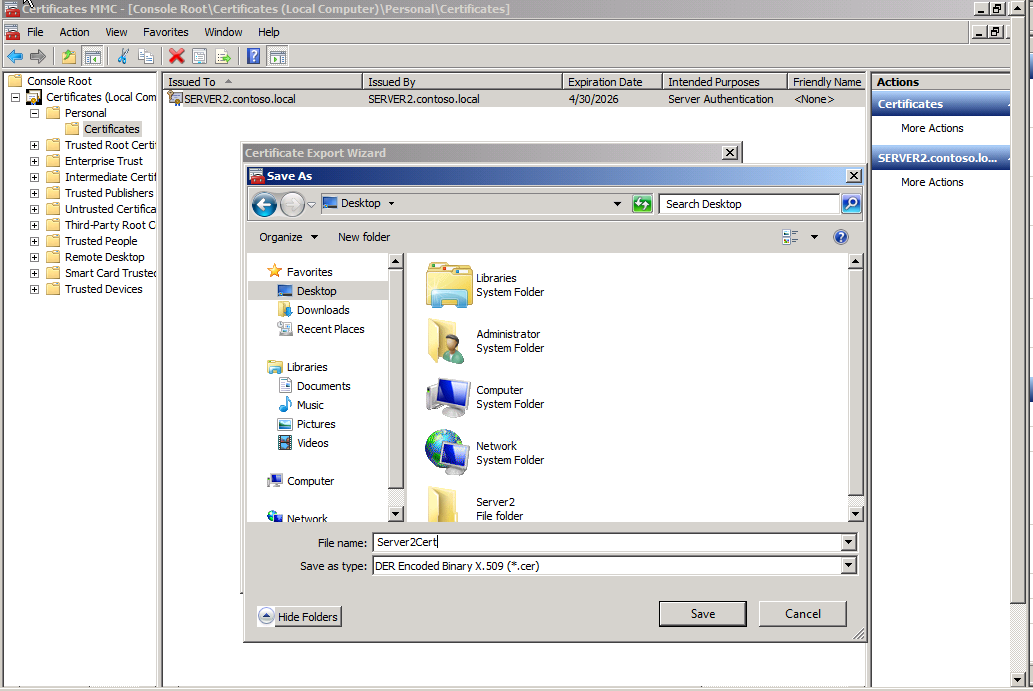Expand the Trusted People node
1033x691 pixels.
[34, 241]
